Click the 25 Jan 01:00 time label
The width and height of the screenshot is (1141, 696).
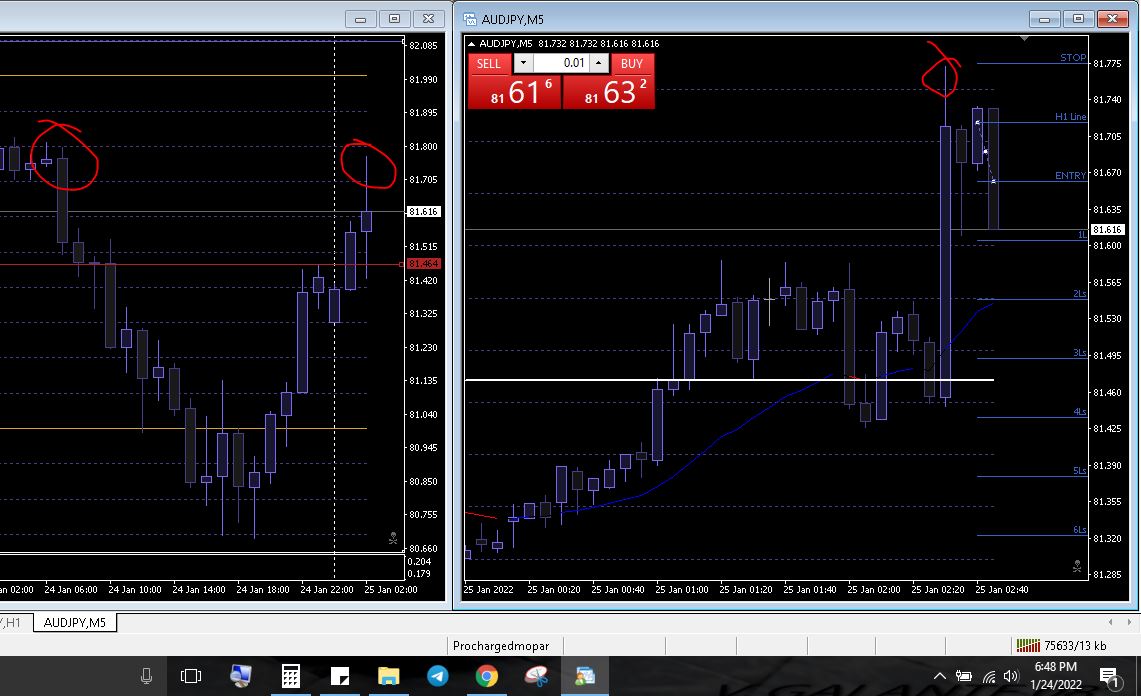click(682, 590)
